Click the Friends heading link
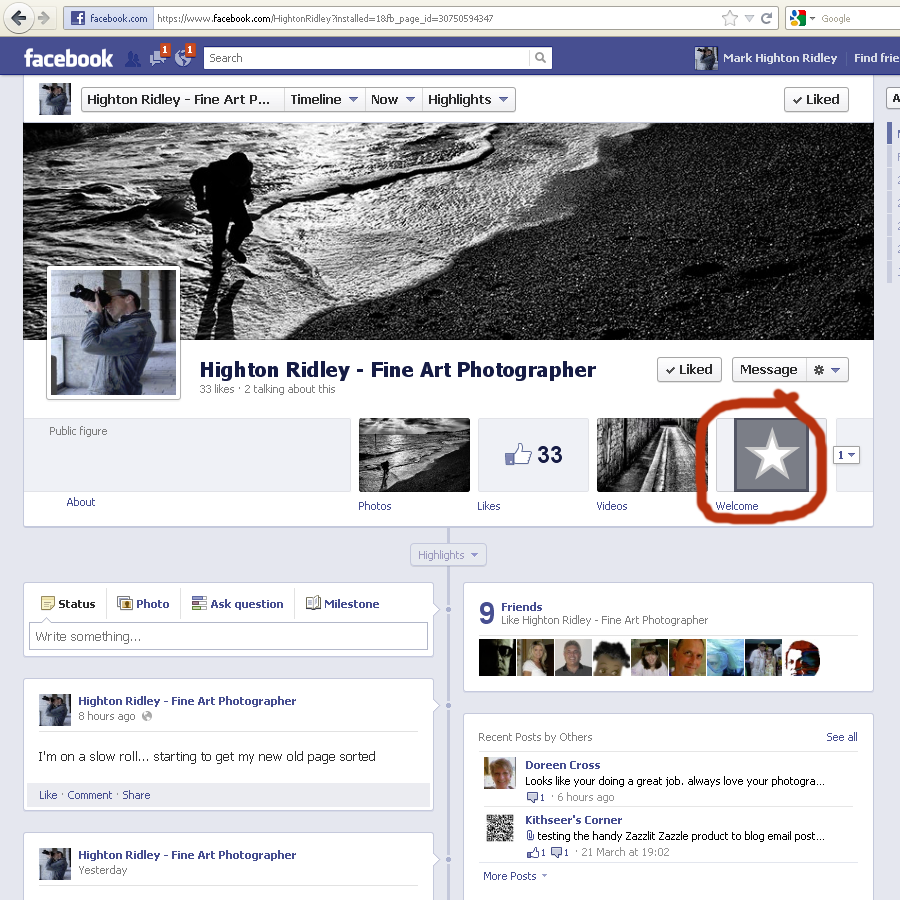Image resolution: width=900 pixels, height=900 pixels. [522, 607]
